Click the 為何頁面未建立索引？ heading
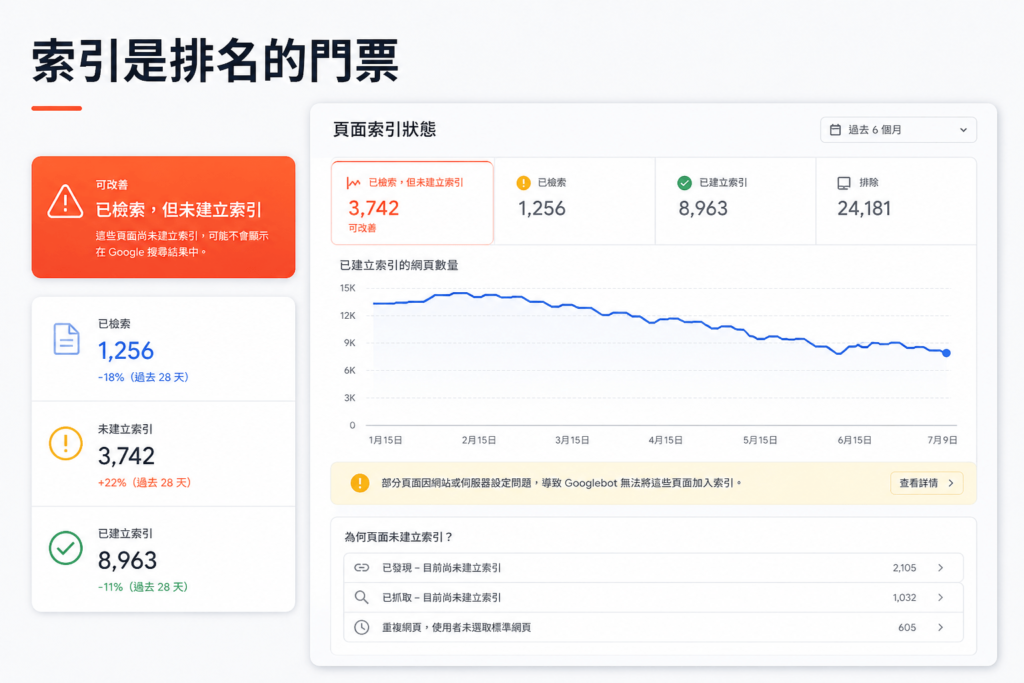The height and width of the screenshot is (683, 1024). [398, 537]
